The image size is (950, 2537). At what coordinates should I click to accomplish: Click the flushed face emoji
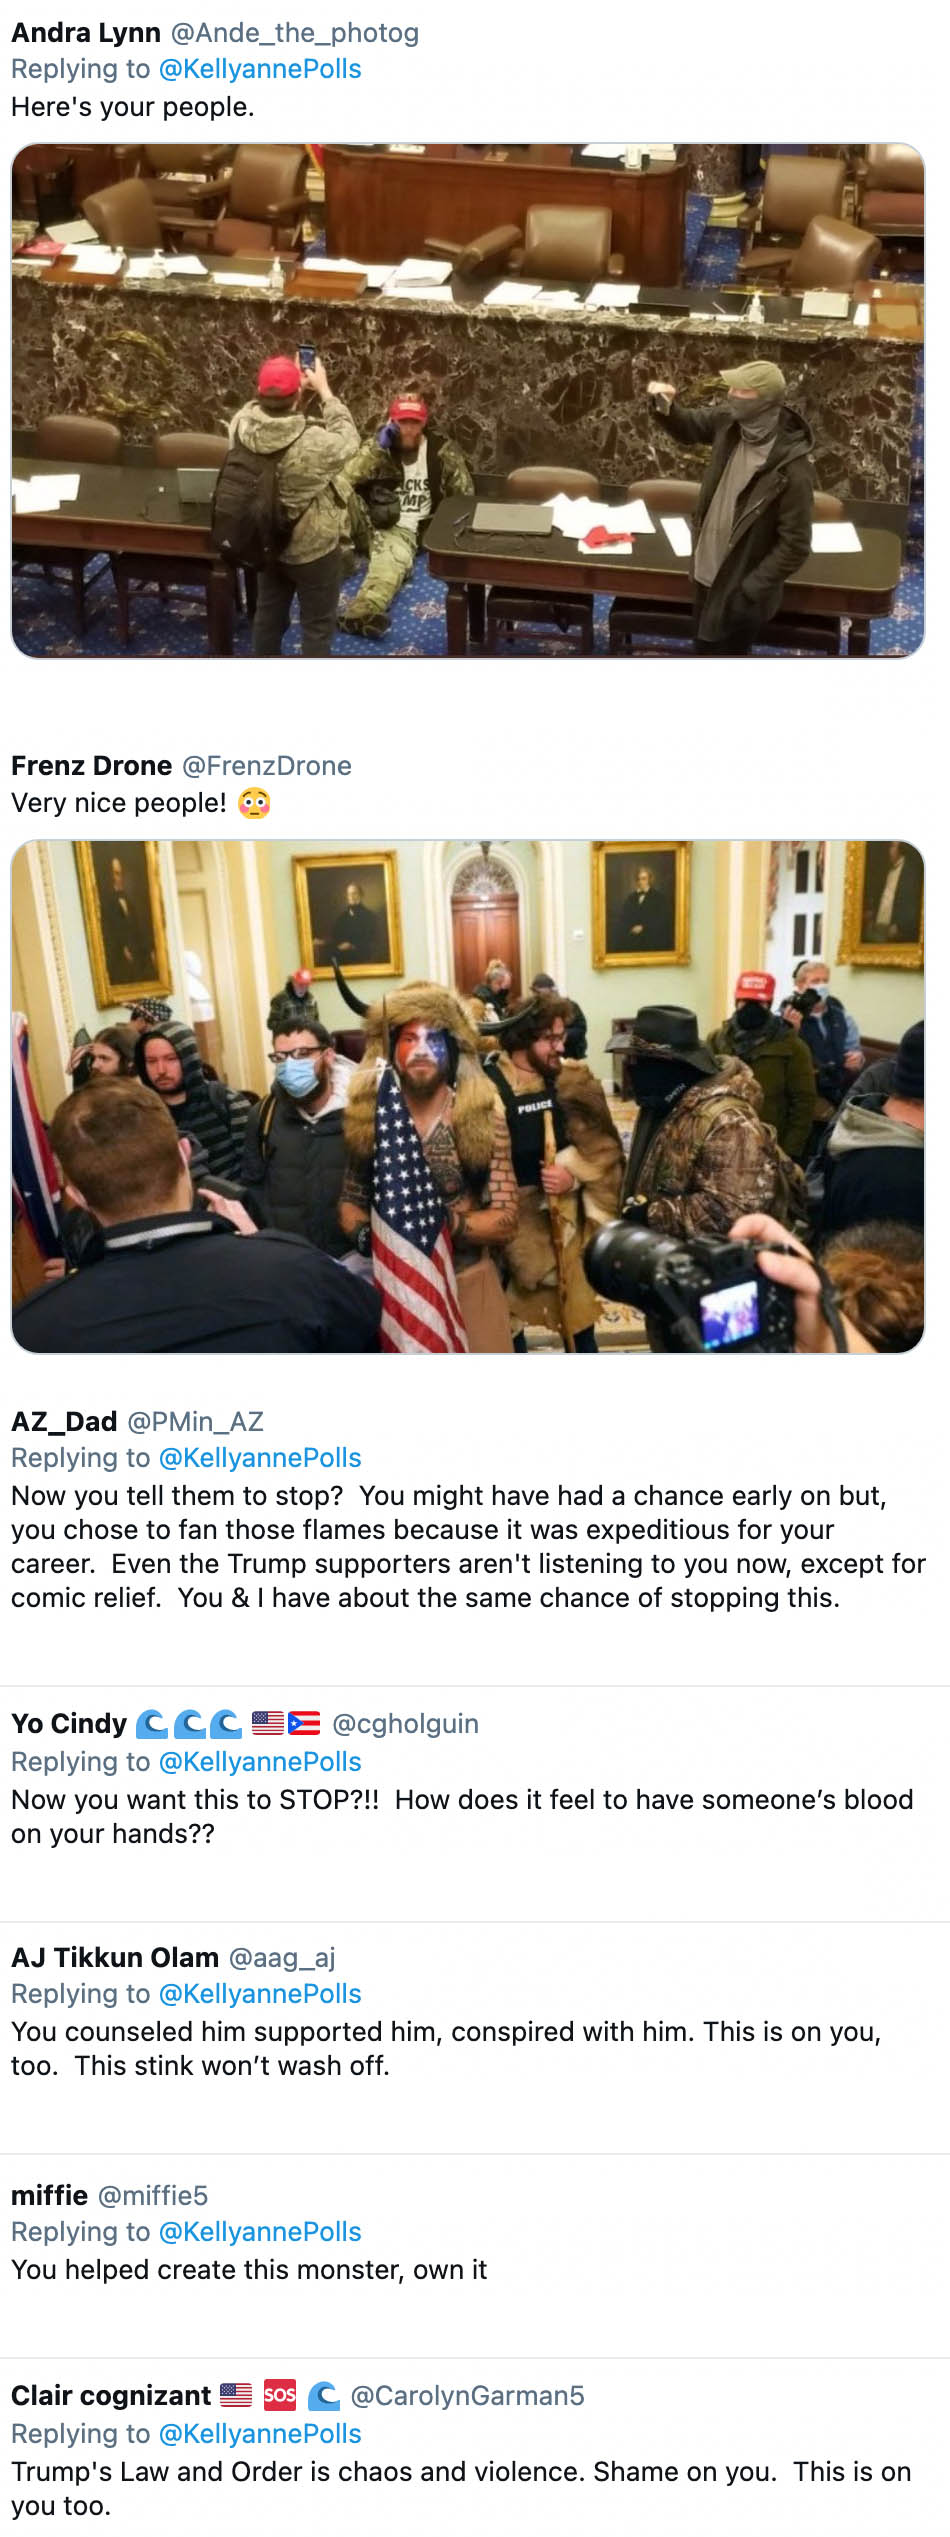[254, 803]
